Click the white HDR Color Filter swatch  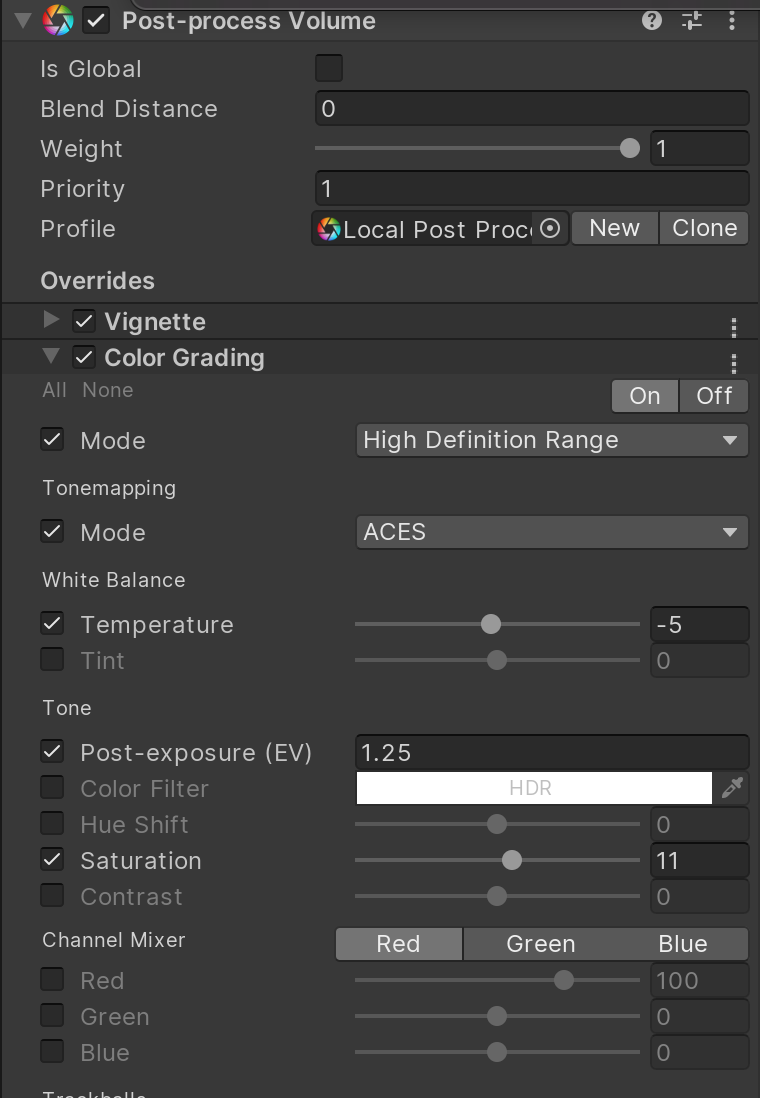pos(534,788)
